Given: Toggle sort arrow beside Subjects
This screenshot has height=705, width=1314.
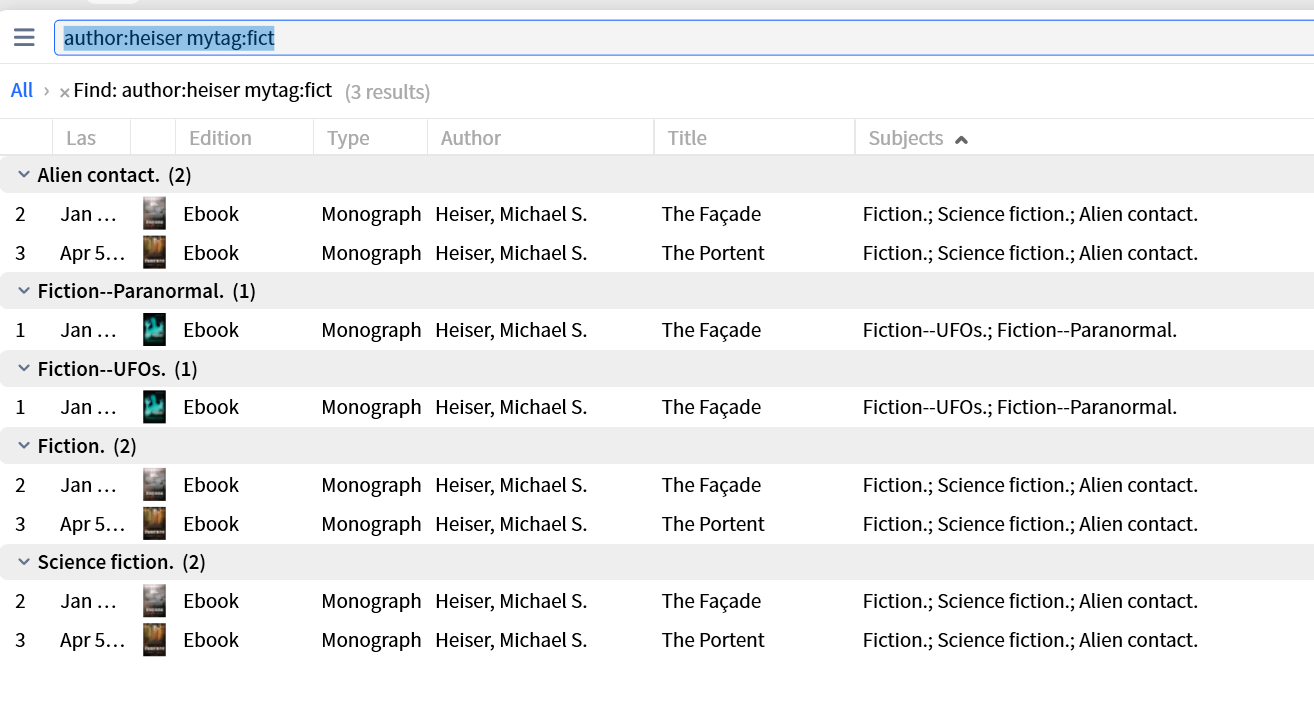Looking at the screenshot, I should click(x=961, y=139).
